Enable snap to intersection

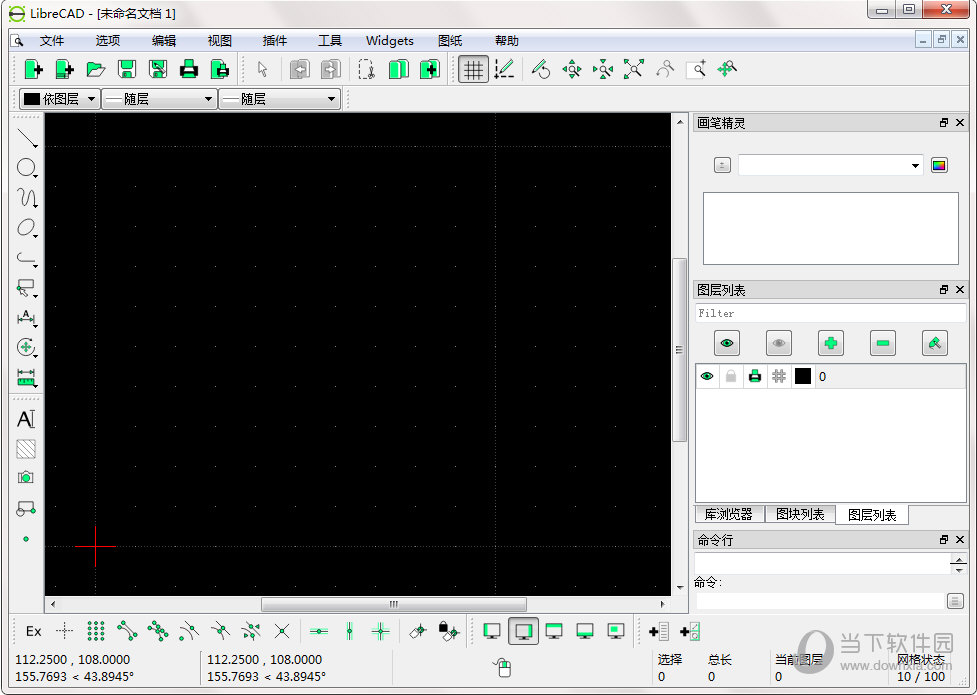click(x=282, y=631)
